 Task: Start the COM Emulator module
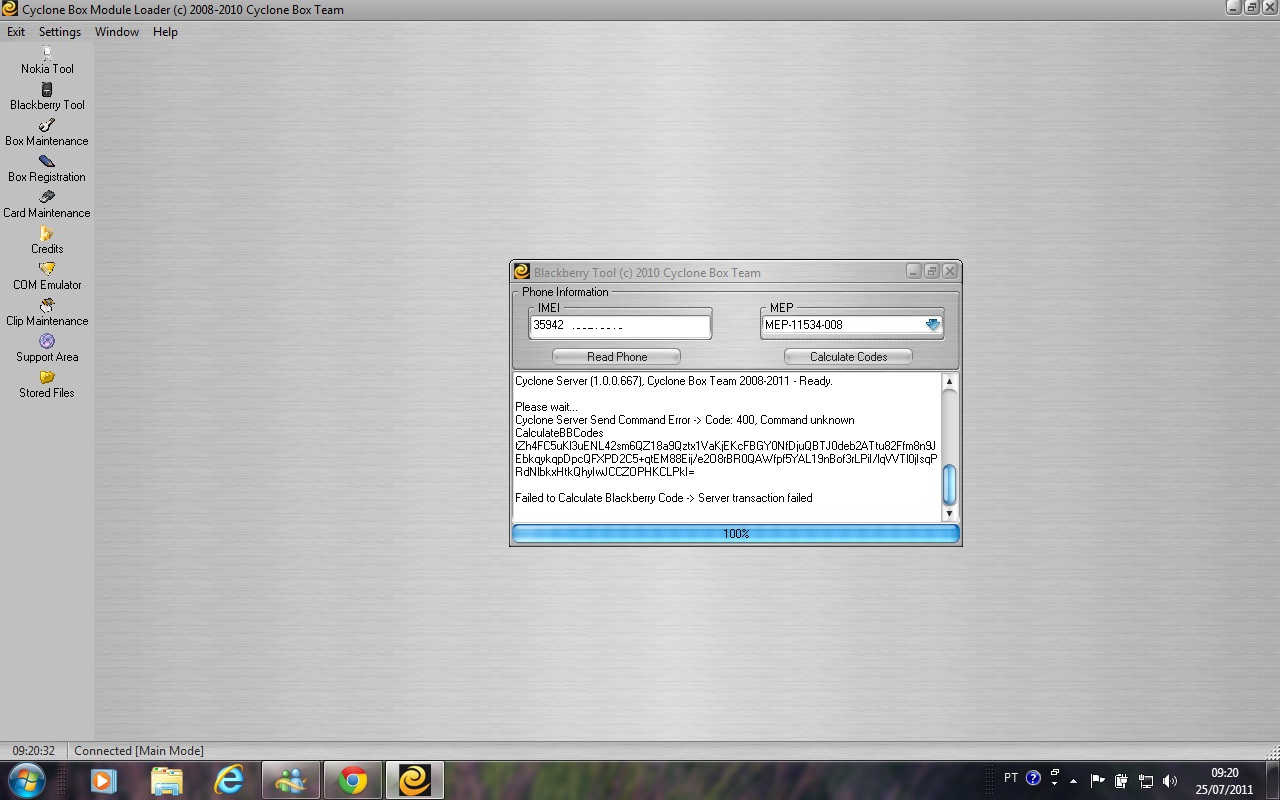pos(47,276)
